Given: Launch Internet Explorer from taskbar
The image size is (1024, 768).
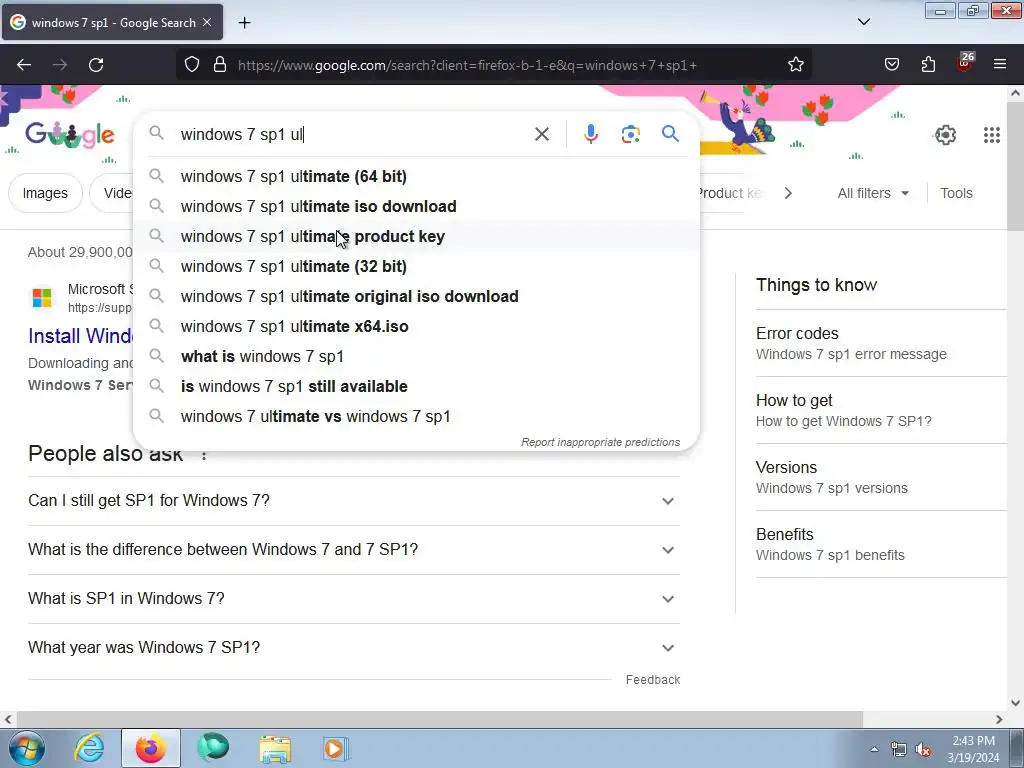Looking at the screenshot, I should coord(89,748).
